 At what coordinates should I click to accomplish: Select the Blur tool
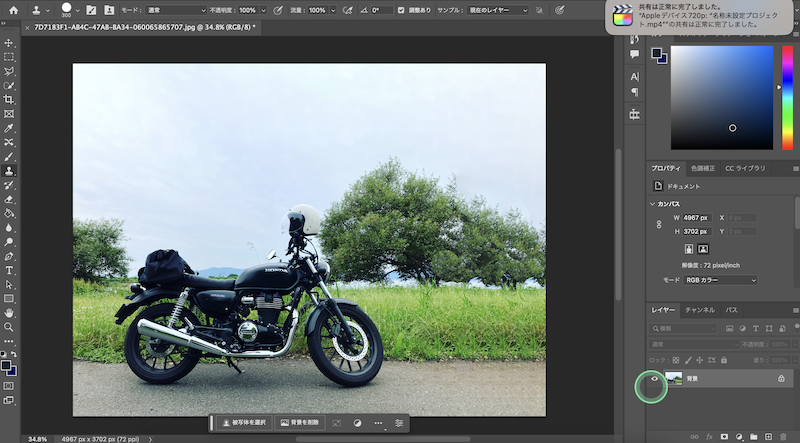click(x=9, y=228)
